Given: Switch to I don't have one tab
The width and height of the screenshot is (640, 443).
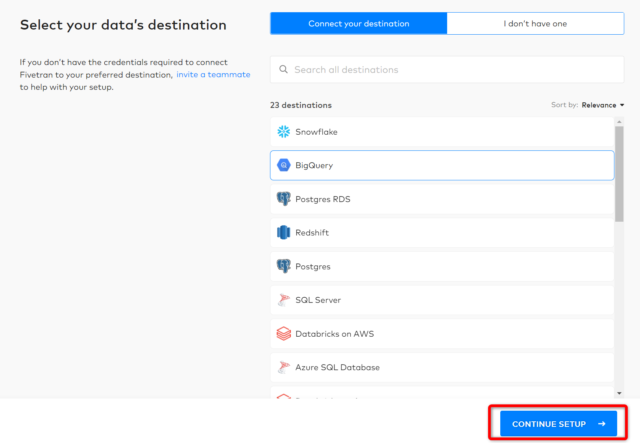Looking at the screenshot, I should click(535, 24).
